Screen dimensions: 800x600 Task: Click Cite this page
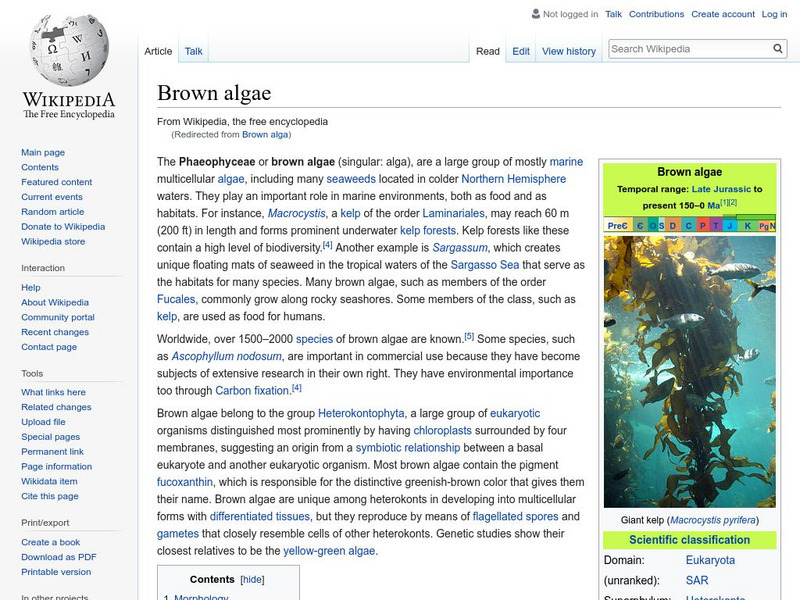coord(49,496)
